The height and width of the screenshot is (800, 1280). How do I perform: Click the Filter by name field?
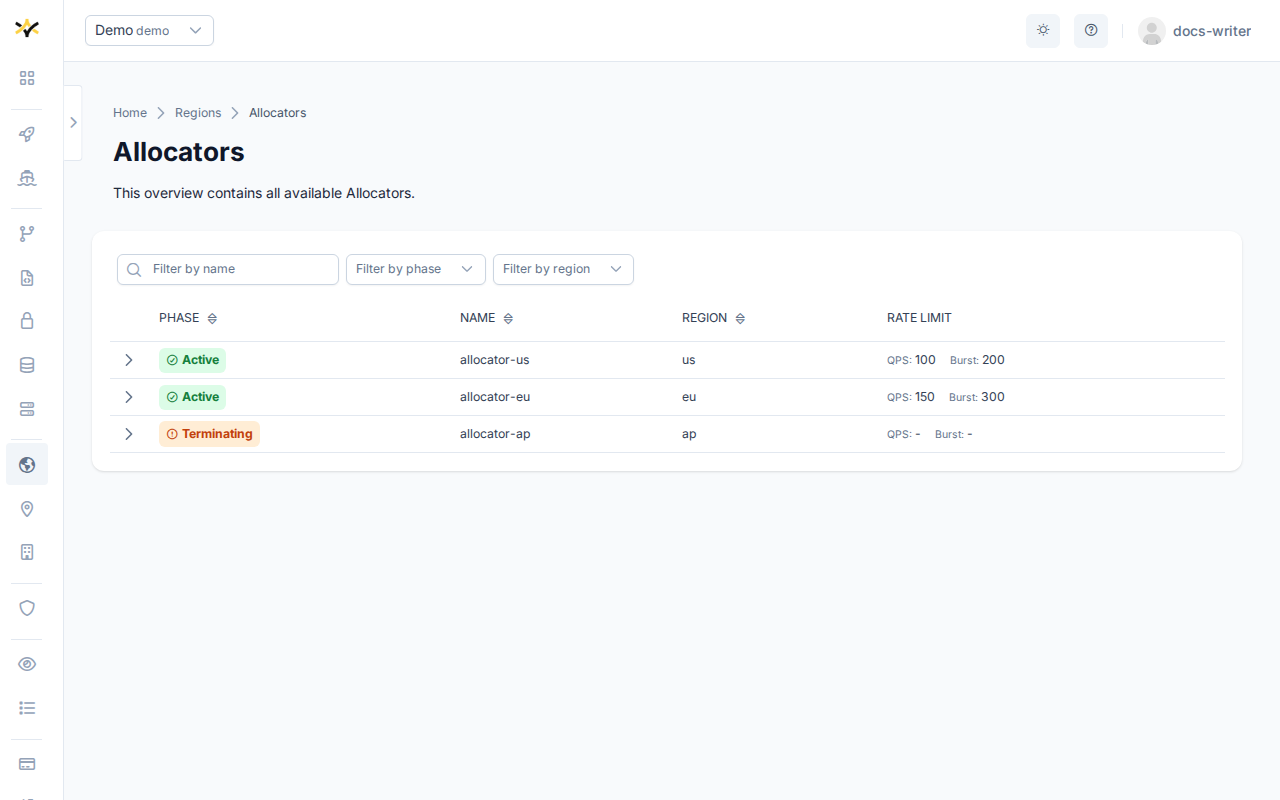tap(228, 269)
